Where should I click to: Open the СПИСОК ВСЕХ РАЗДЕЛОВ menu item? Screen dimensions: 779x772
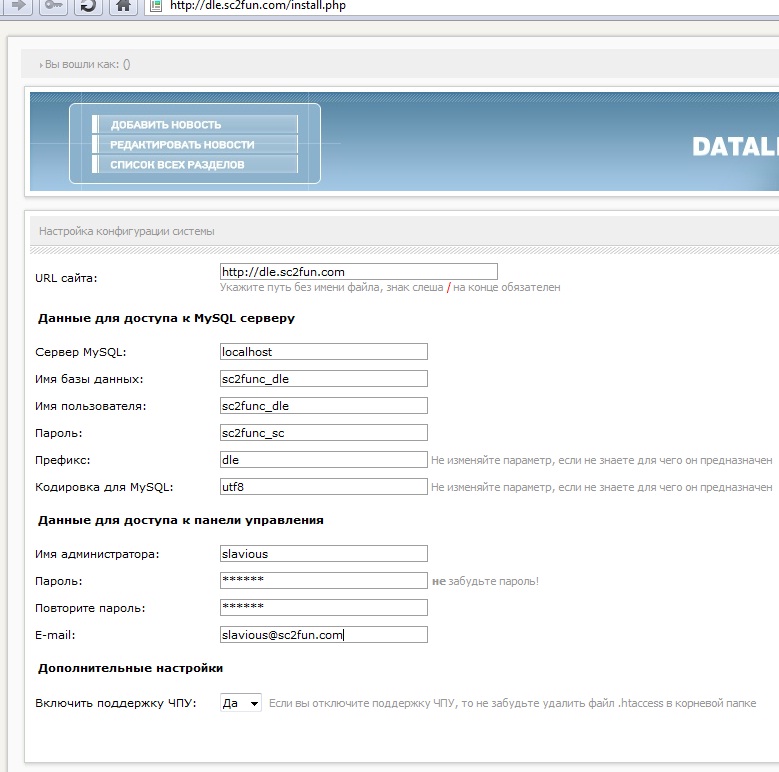[x=195, y=164]
